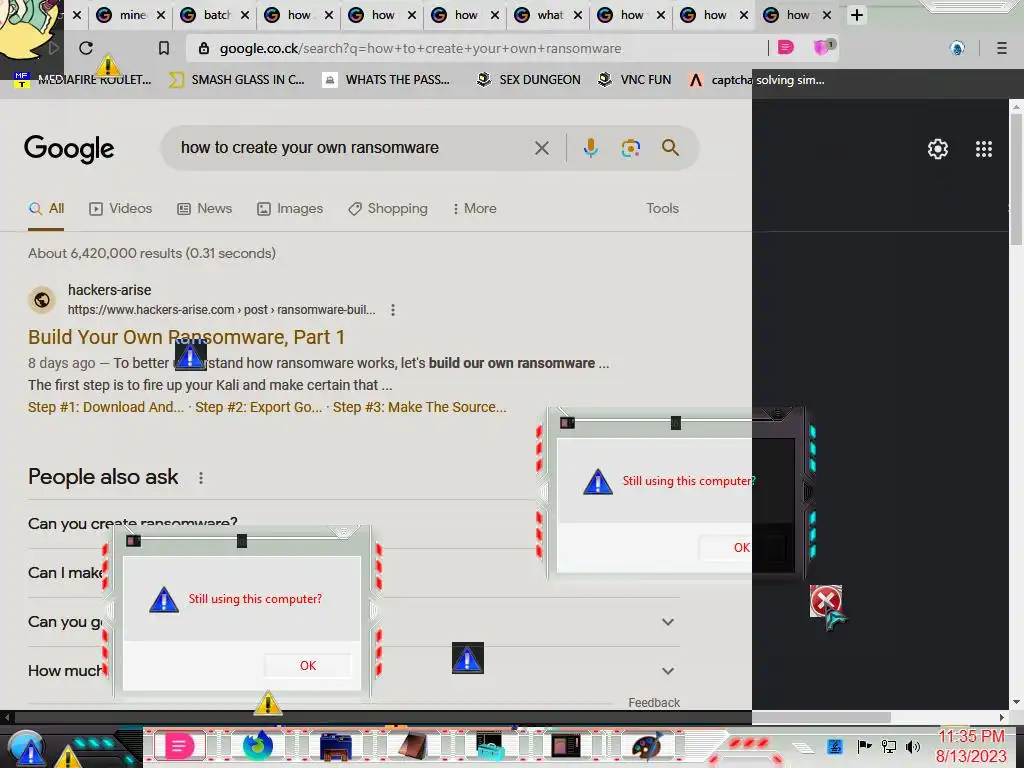Screen dimensions: 1024x768
Task: Click the Google search text field
Action: pyautogui.click(x=351, y=148)
